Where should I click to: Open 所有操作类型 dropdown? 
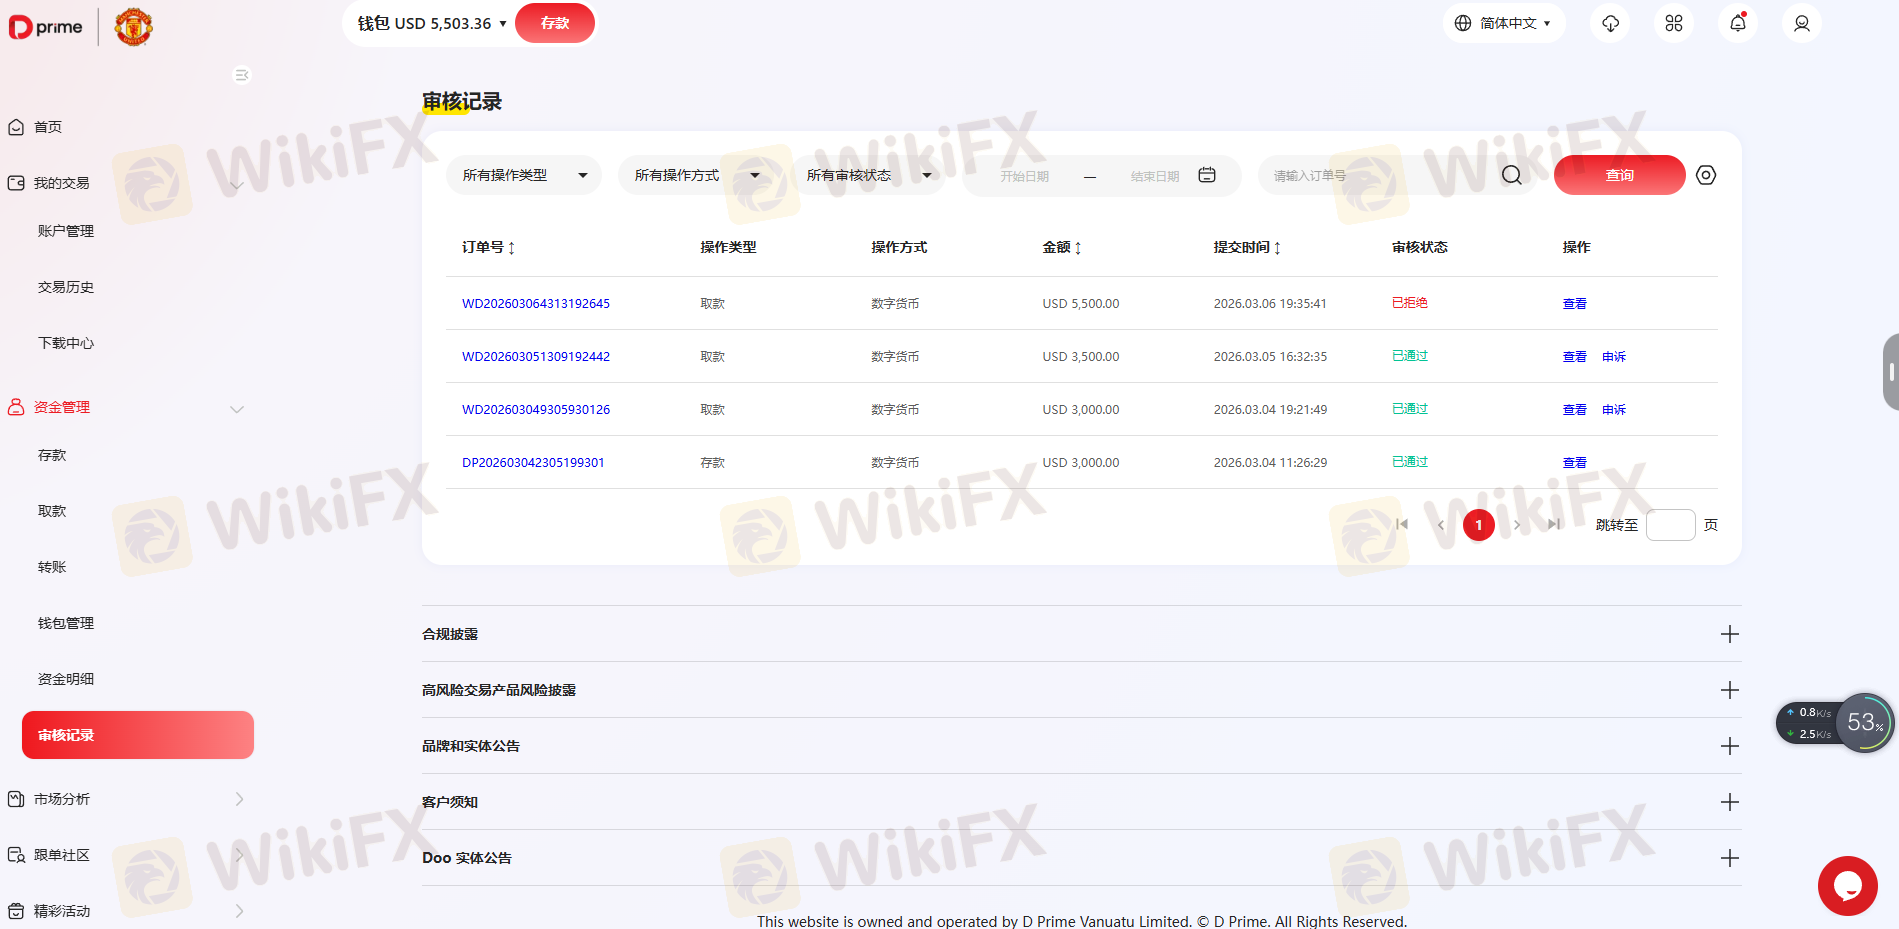[524, 175]
